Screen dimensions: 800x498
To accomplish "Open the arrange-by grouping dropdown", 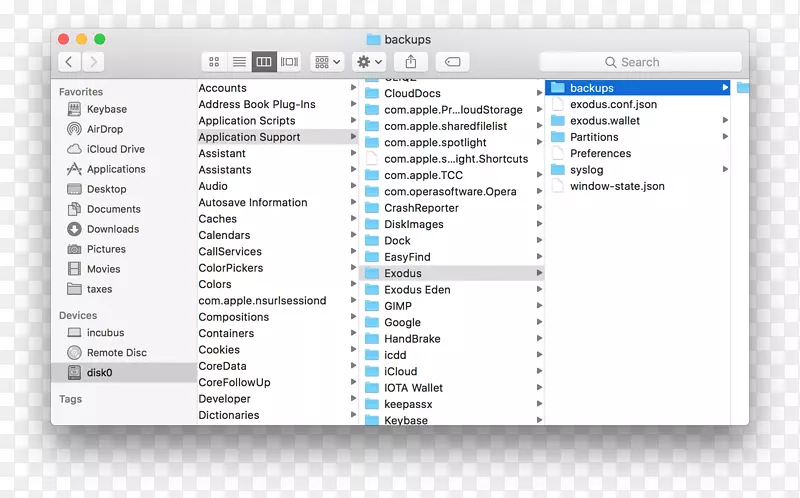I will (x=327, y=62).
